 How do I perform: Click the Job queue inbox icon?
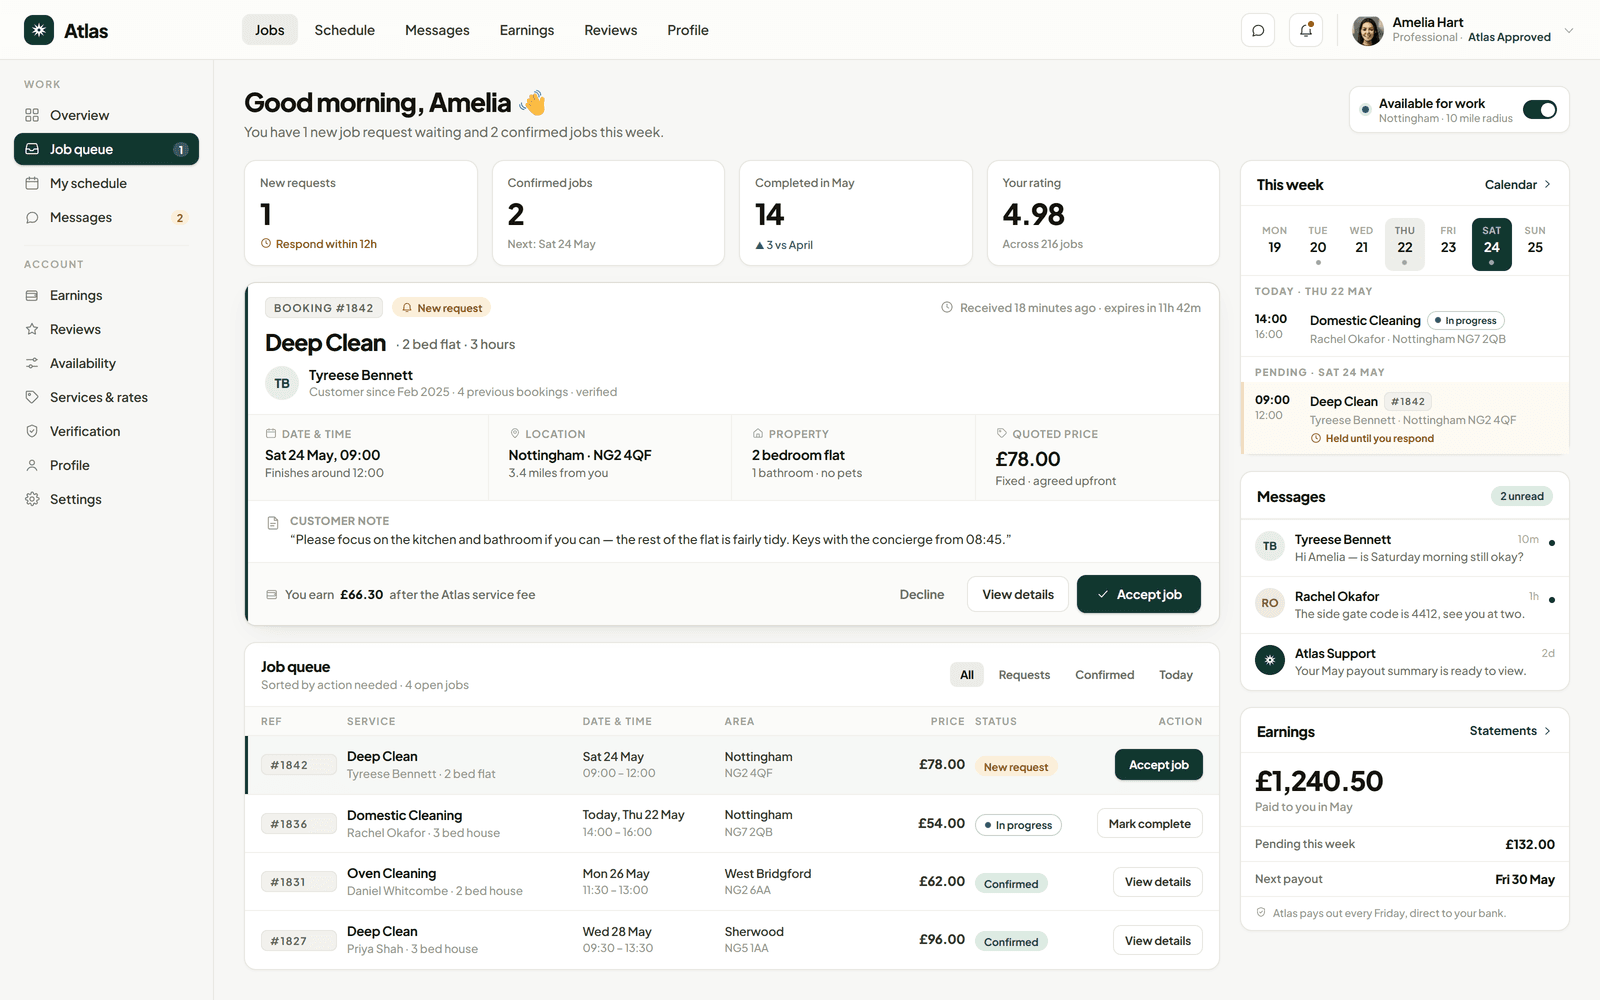coord(32,149)
